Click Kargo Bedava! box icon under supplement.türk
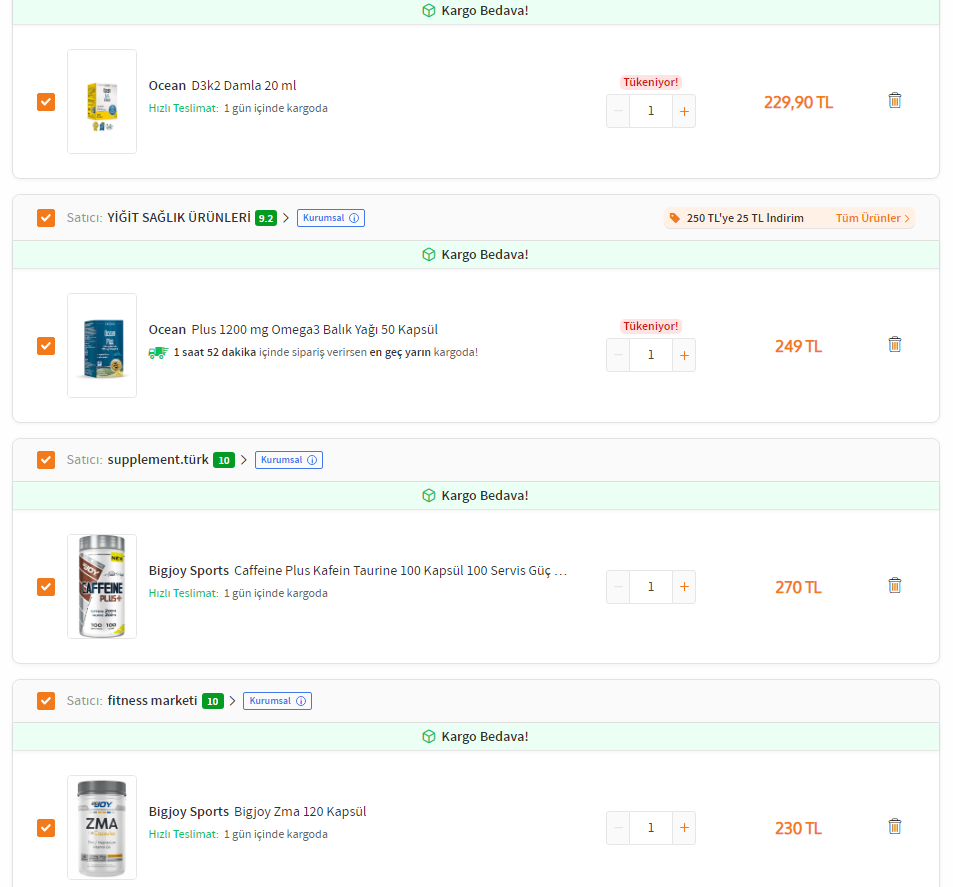The width and height of the screenshot is (953, 887). (x=428, y=495)
